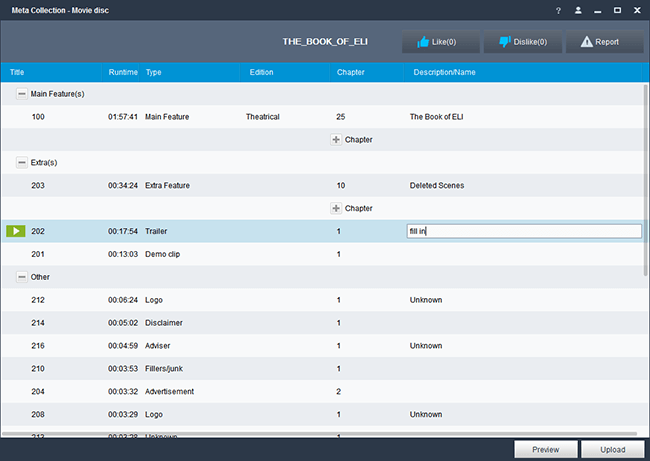Collapse the Extra(s) group
650x461 pixels.
(x=22, y=163)
